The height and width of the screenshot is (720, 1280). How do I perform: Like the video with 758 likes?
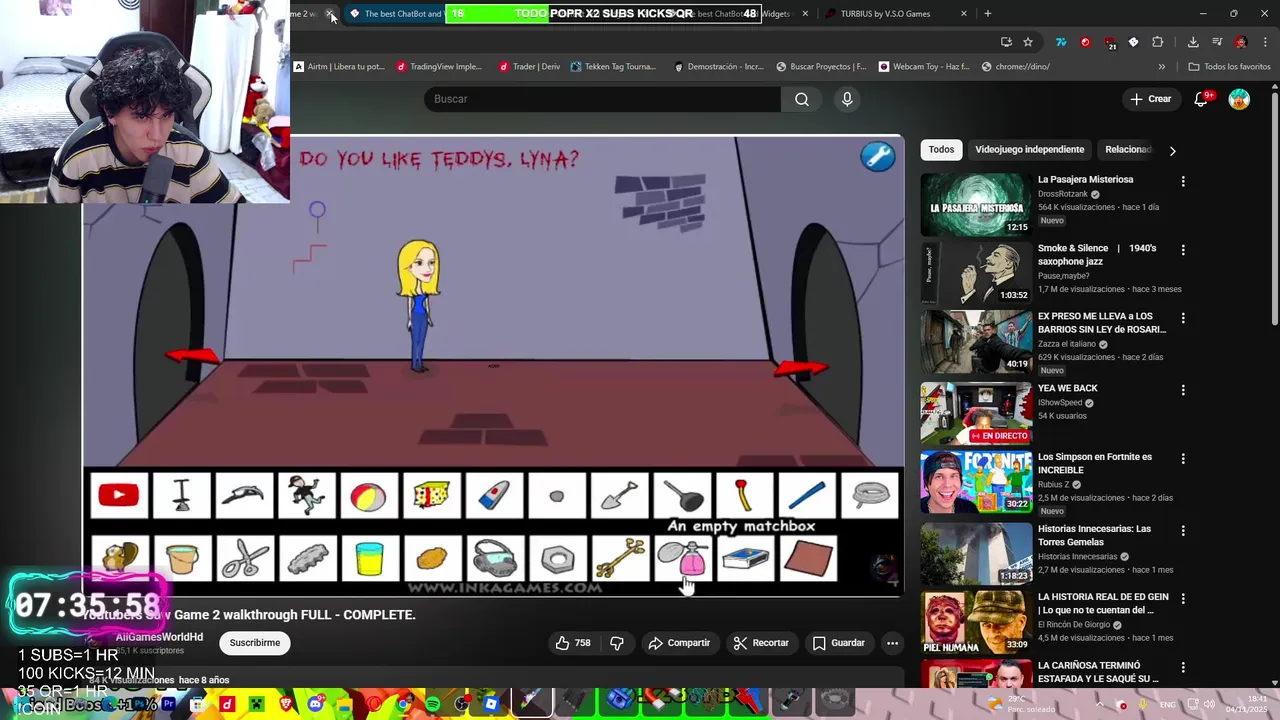pos(573,643)
